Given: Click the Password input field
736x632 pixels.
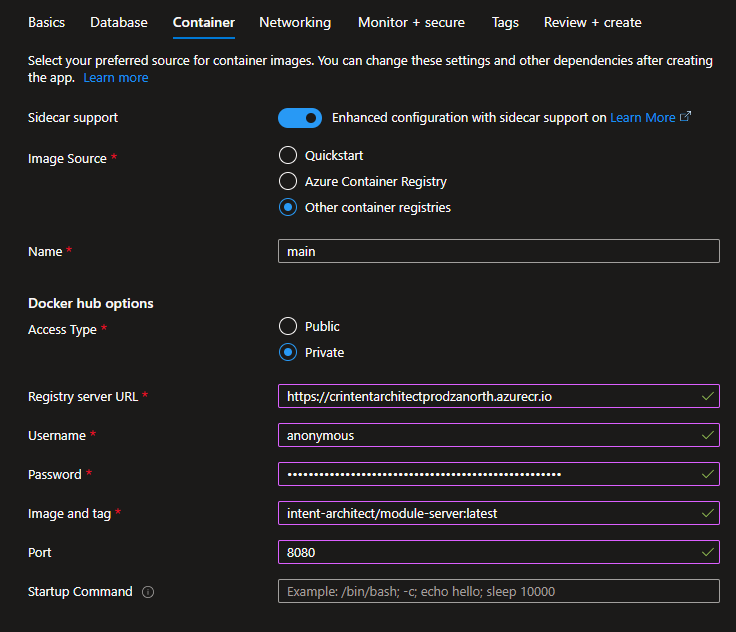Looking at the screenshot, I should (490, 474).
